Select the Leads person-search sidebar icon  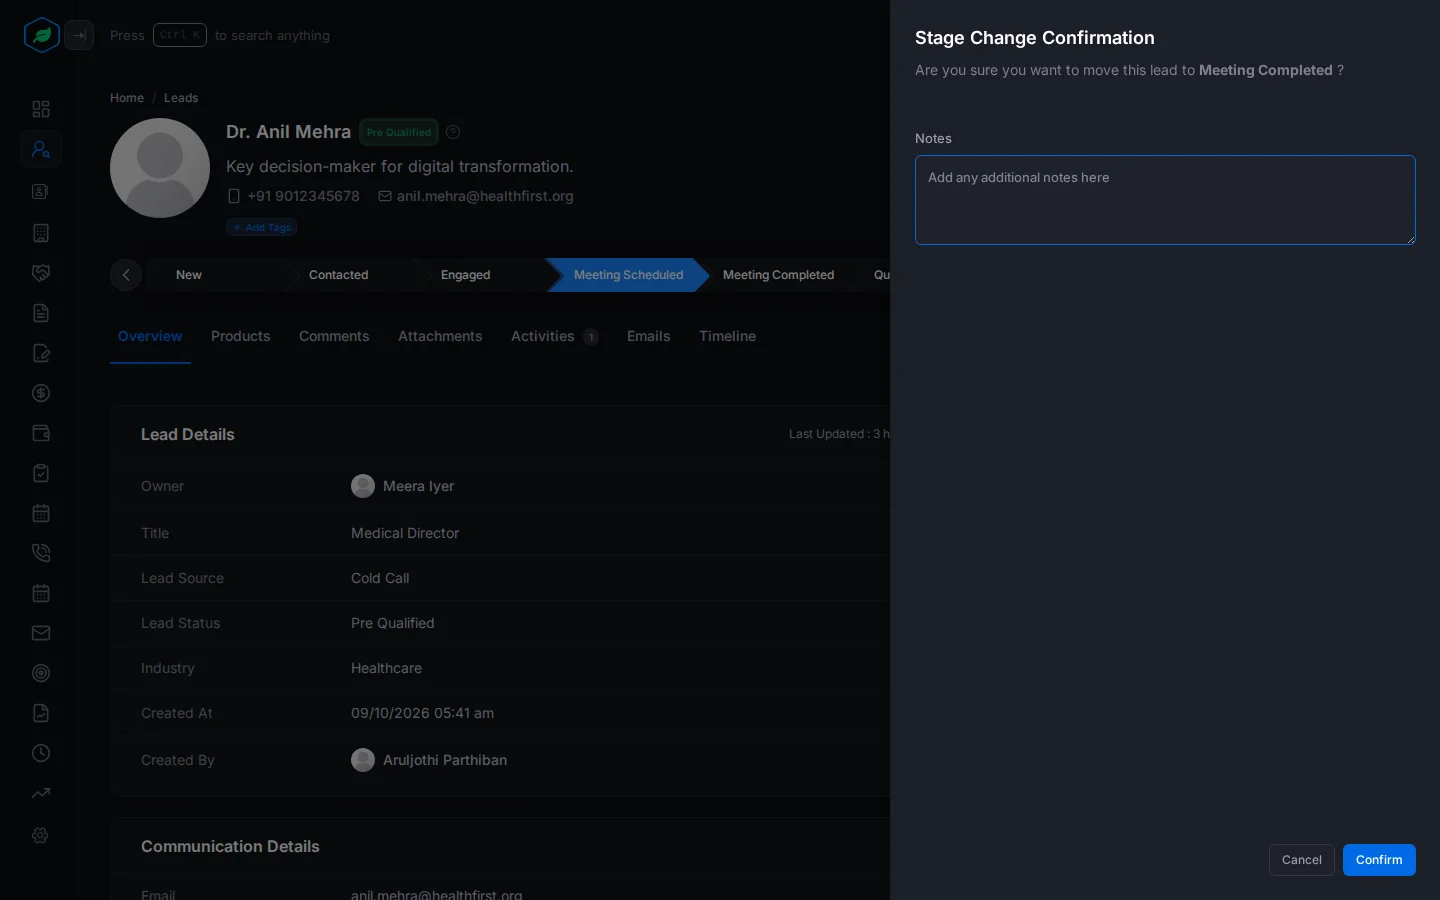coord(41,149)
